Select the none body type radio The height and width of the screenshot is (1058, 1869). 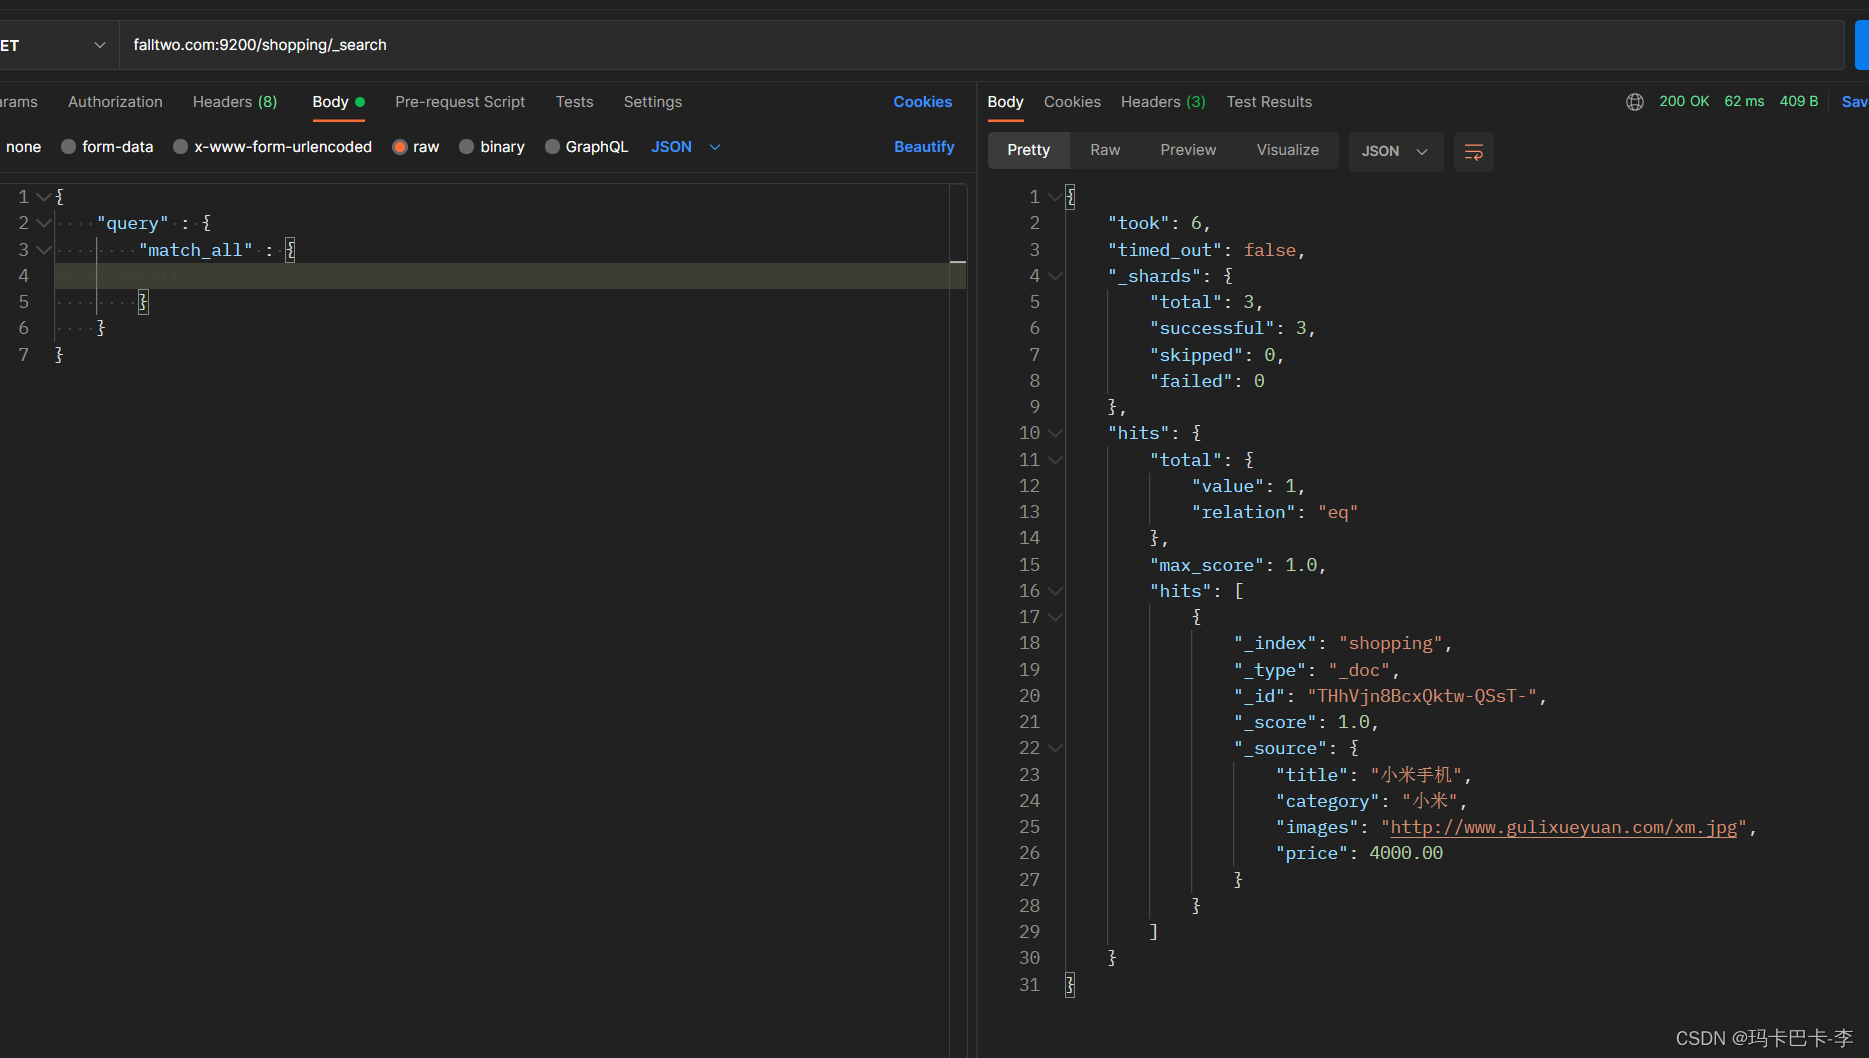tap(23, 147)
